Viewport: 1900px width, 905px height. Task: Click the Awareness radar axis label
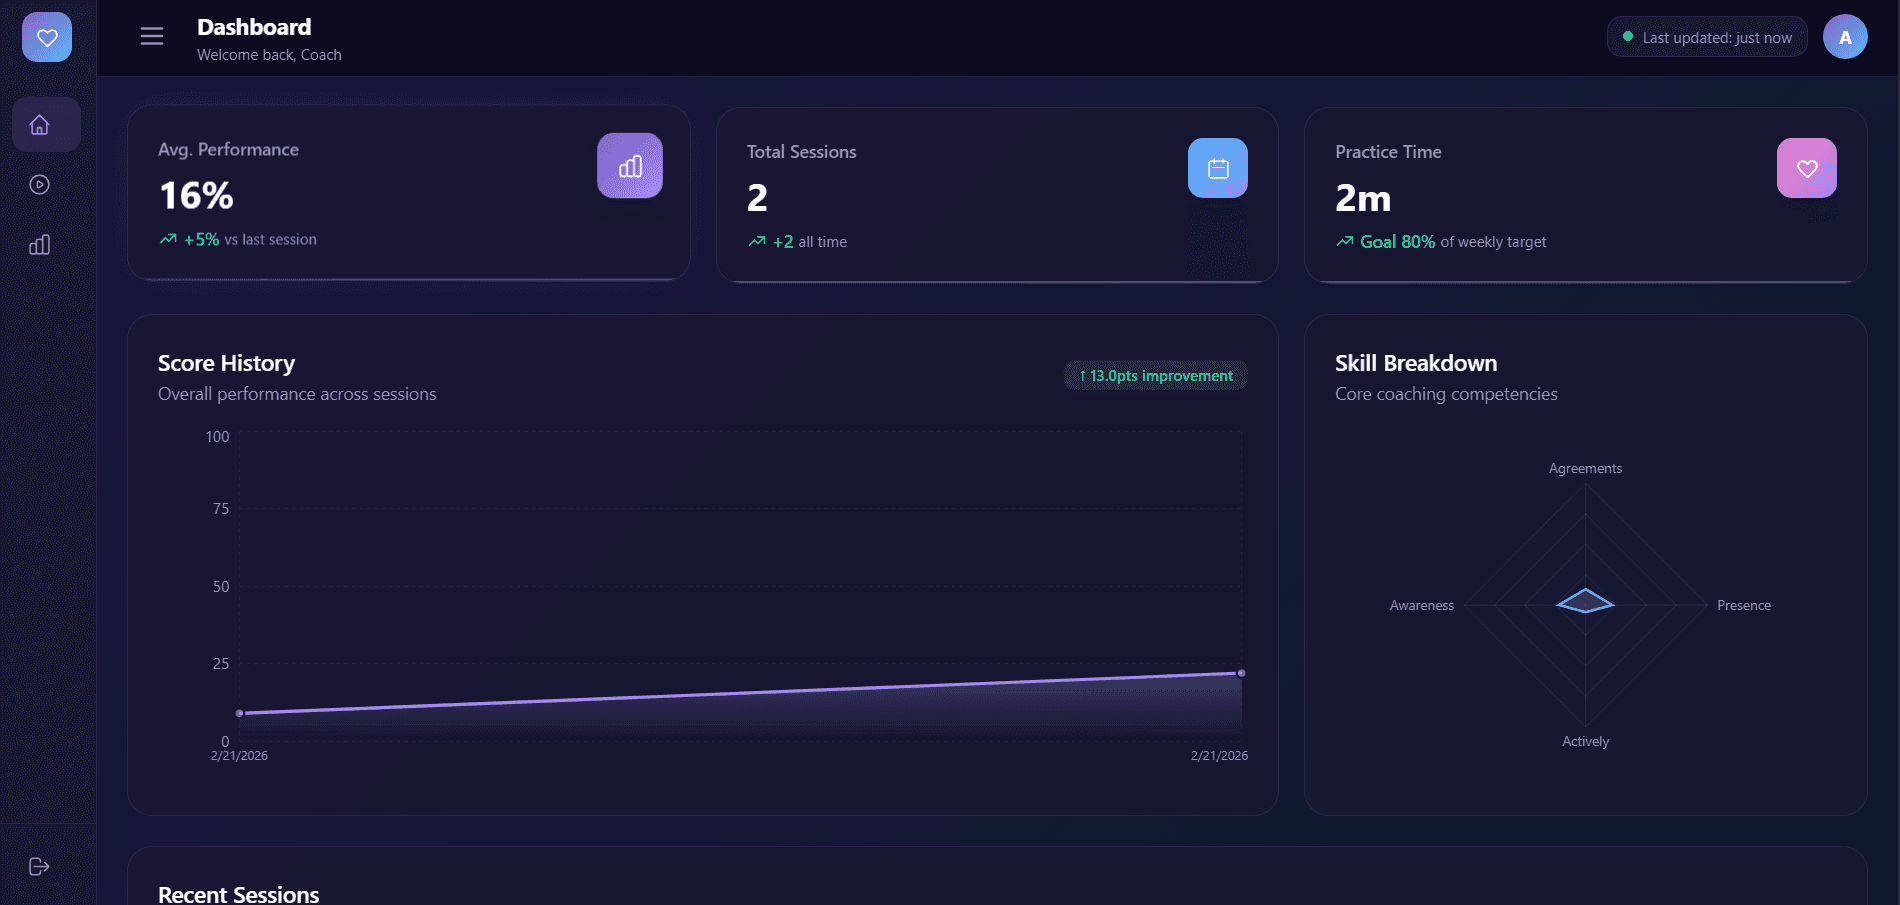point(1422,605)
